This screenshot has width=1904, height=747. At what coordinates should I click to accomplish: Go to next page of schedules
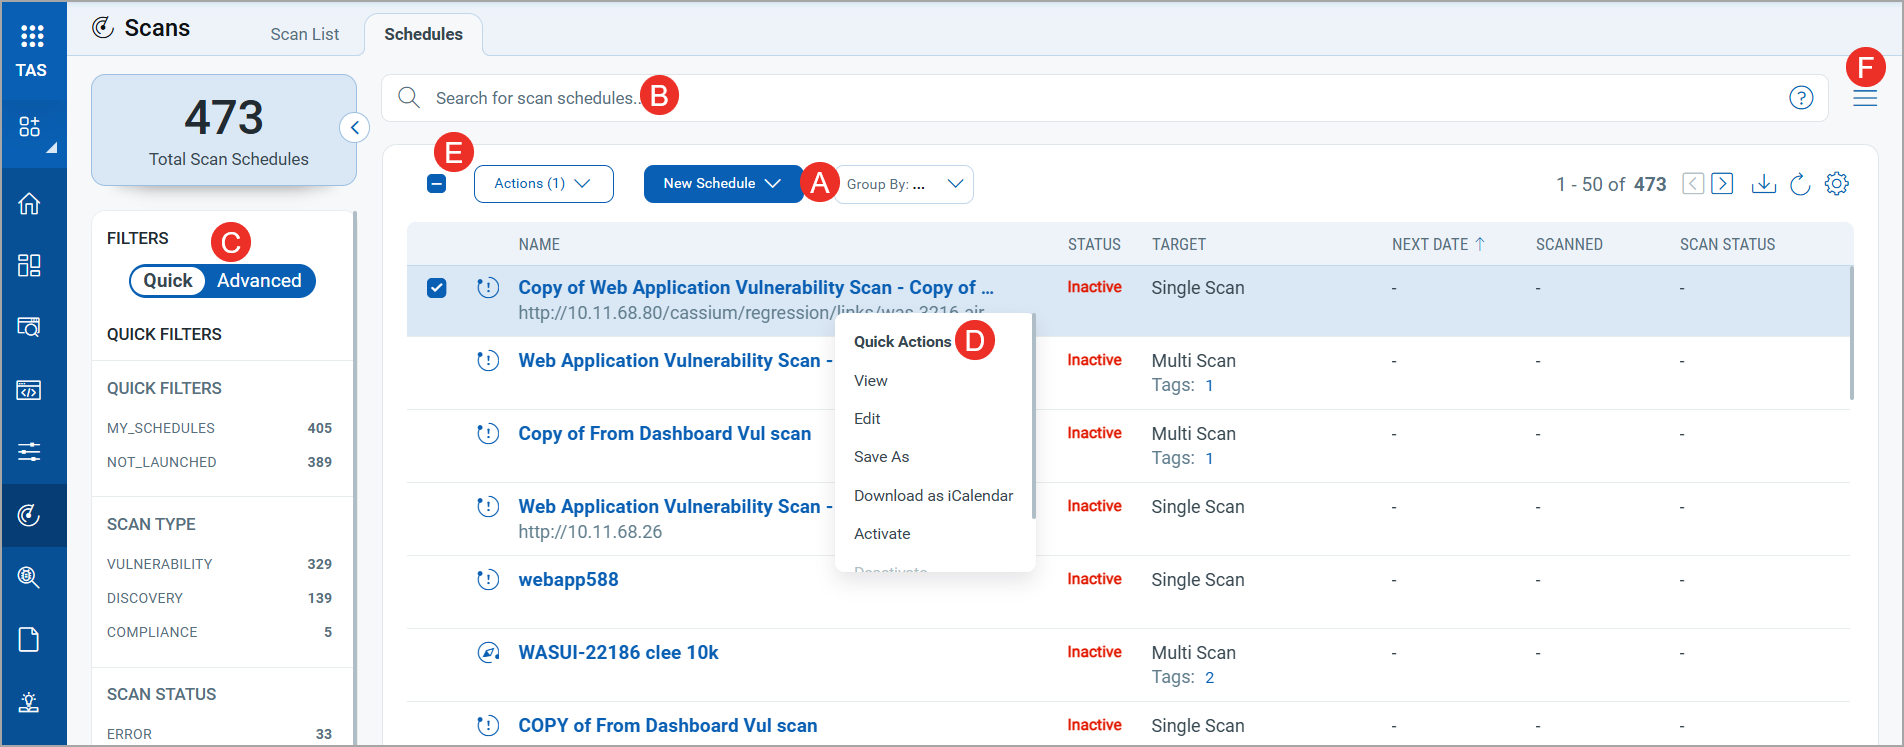coord(1722,184)
